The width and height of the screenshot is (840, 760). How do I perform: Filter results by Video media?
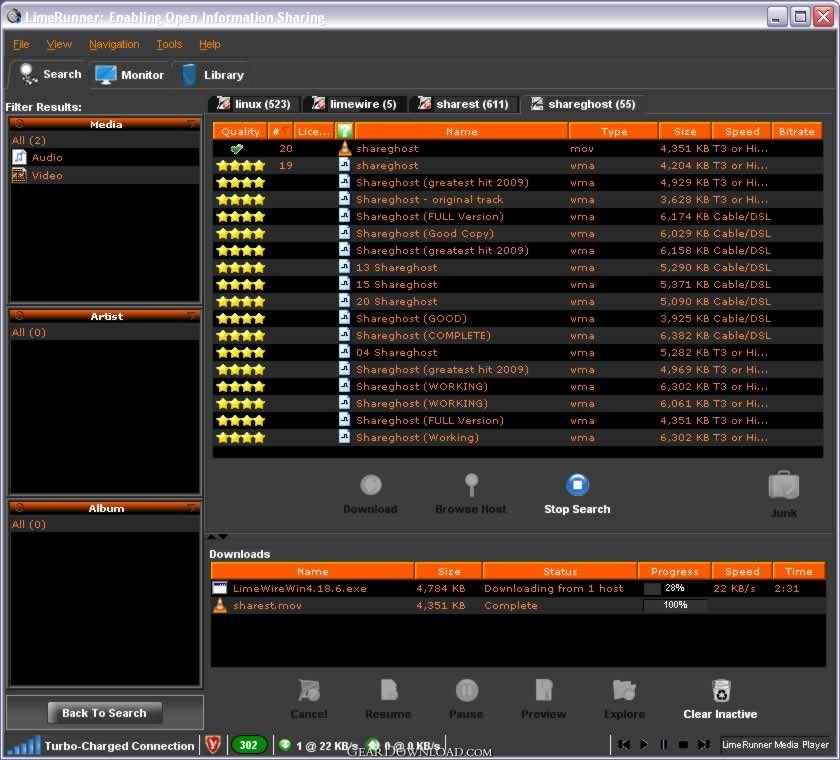104,175
